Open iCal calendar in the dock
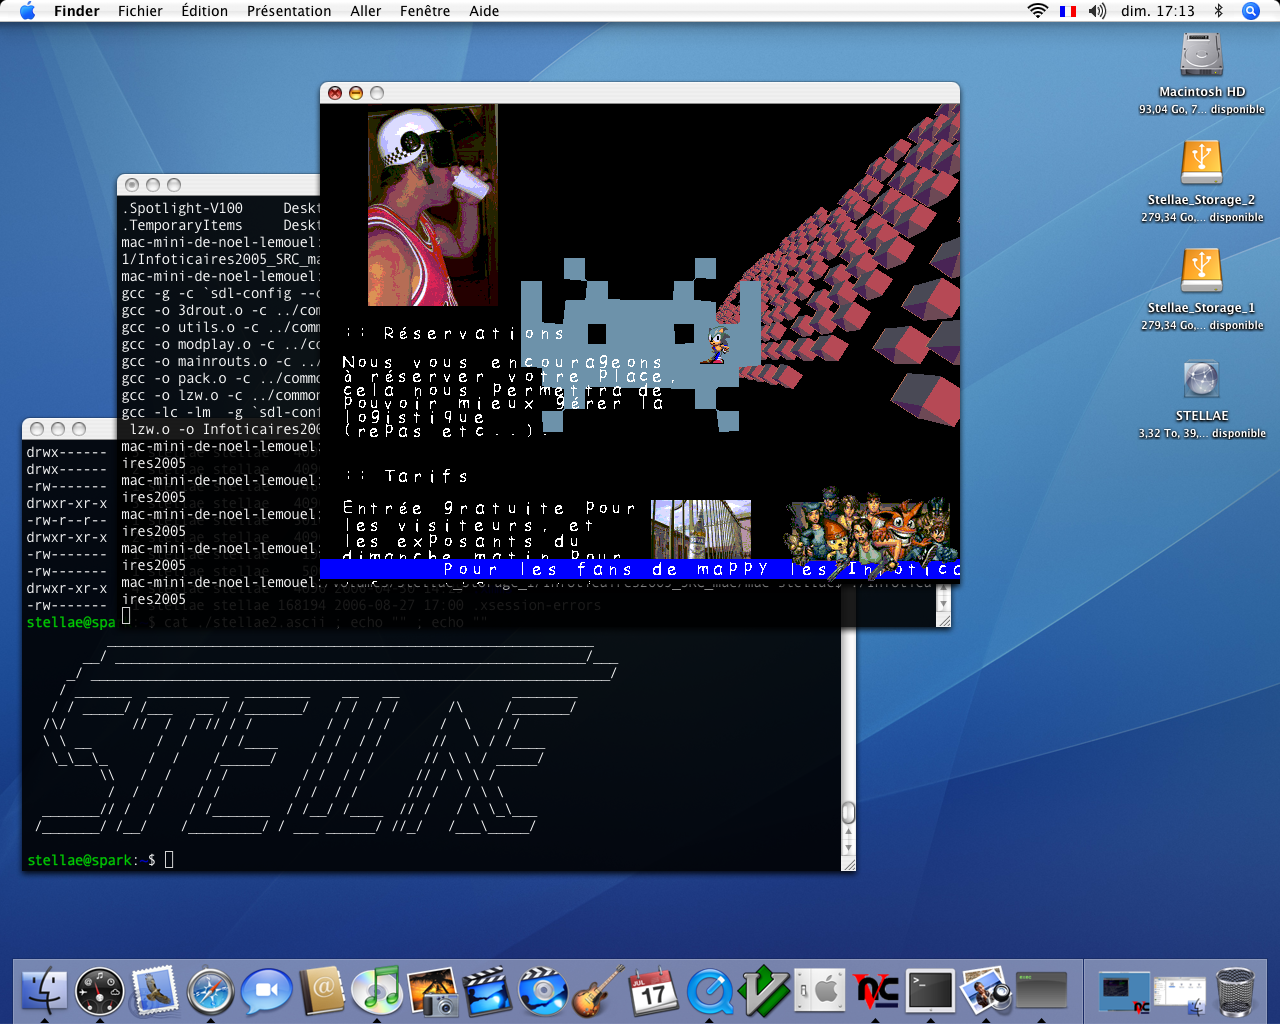Image resolution: width=1280 pixels, height=1024 pixels. click(654, 991)
